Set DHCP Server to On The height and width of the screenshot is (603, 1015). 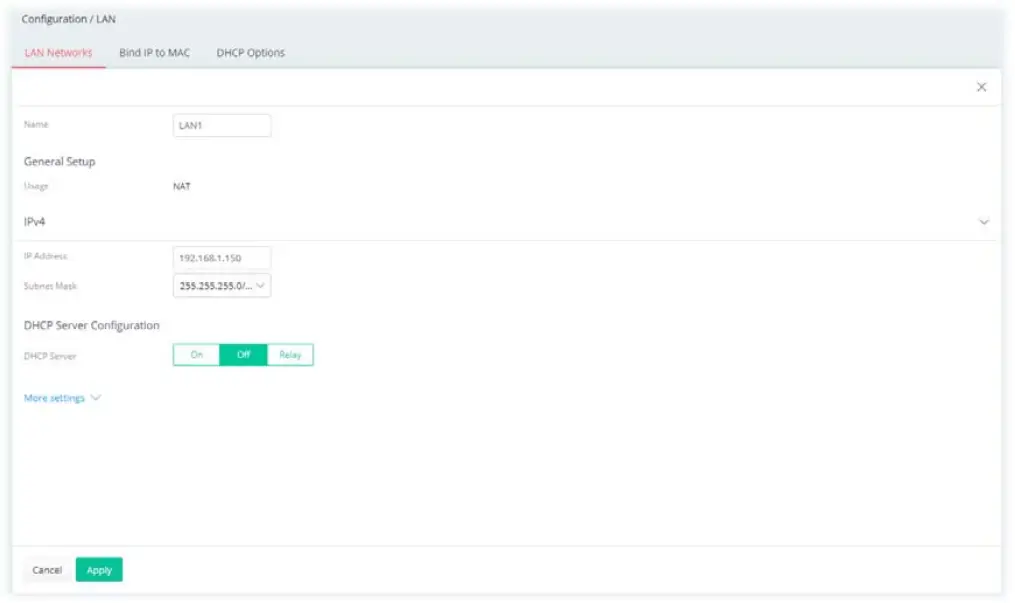coord(197,355)
